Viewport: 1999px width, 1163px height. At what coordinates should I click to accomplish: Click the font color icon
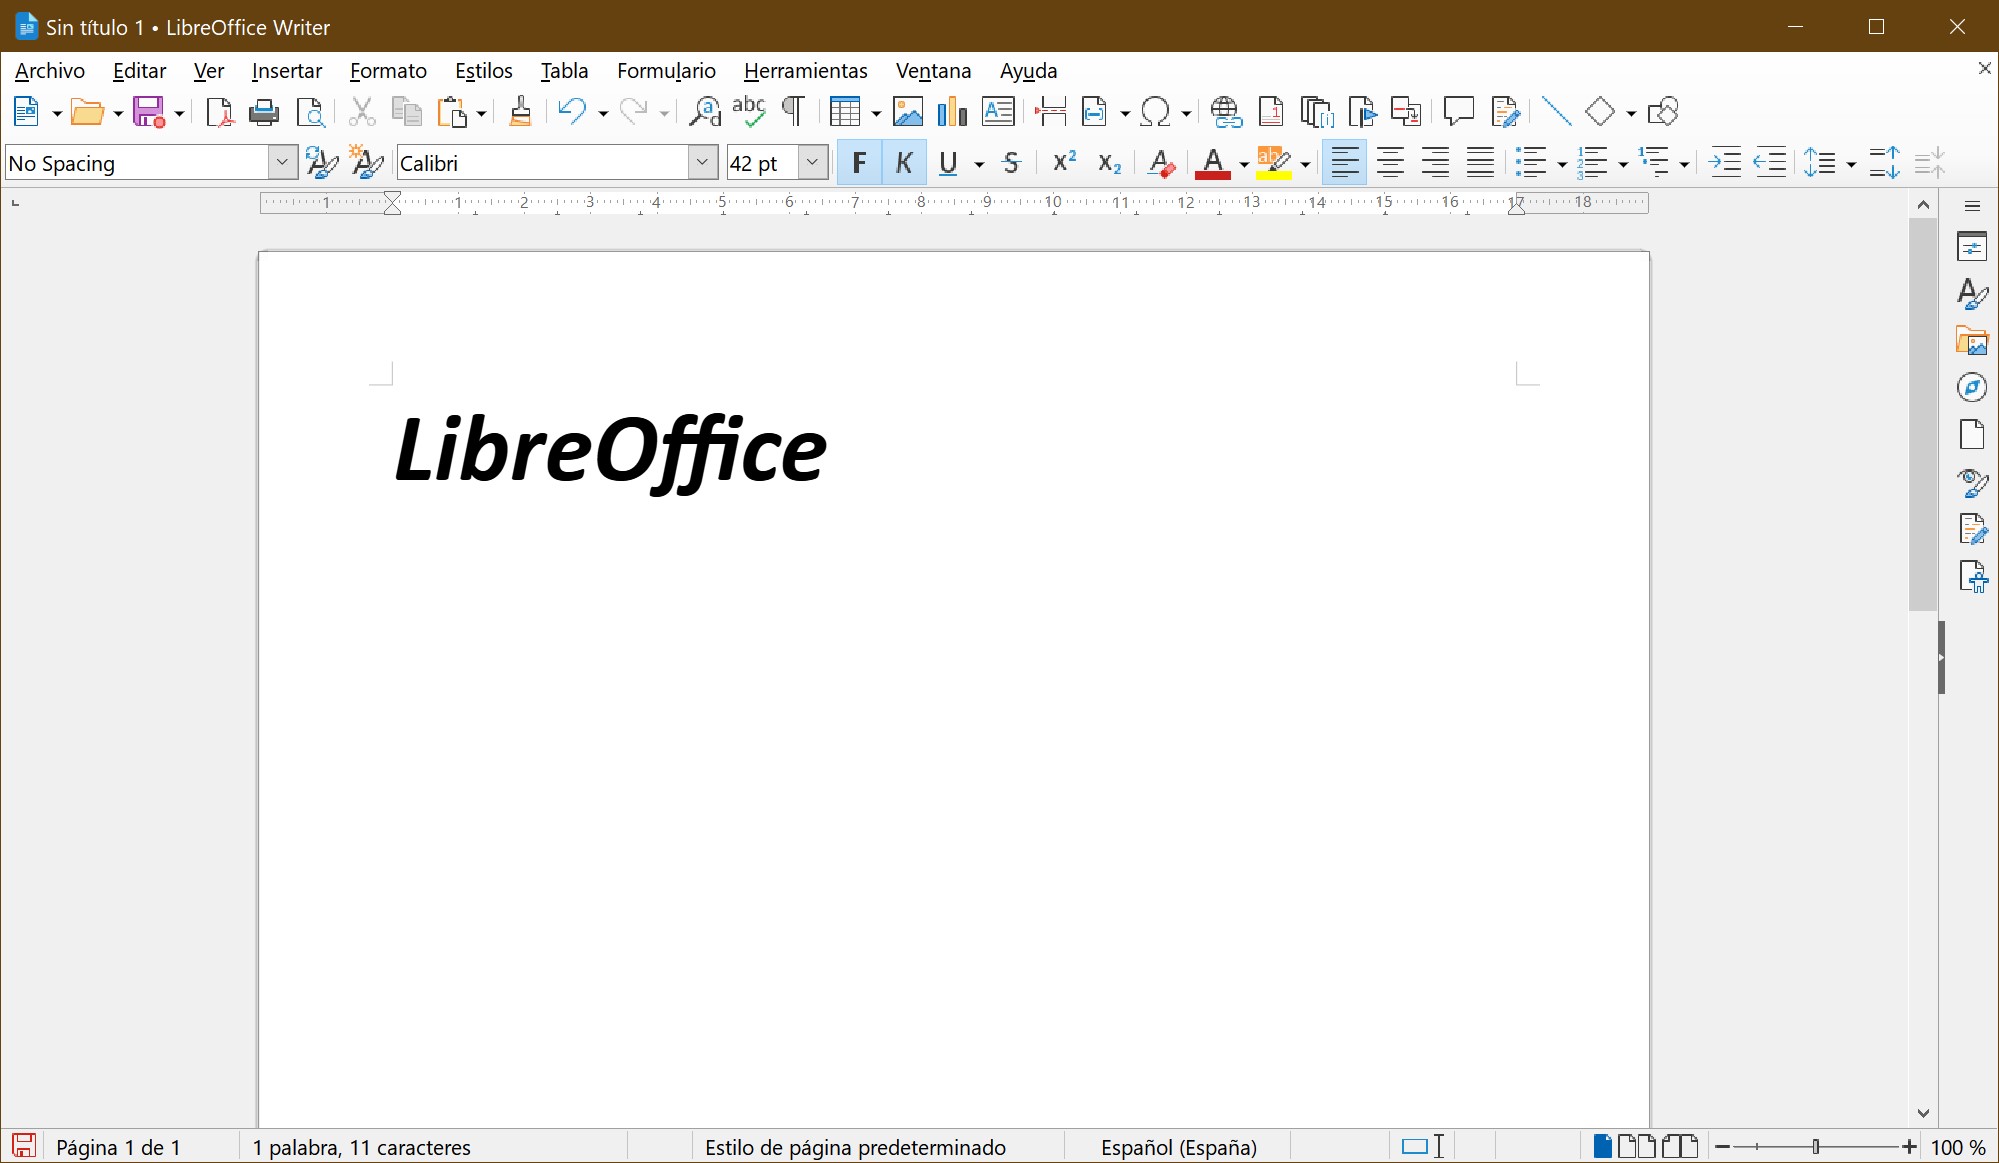1211,163
